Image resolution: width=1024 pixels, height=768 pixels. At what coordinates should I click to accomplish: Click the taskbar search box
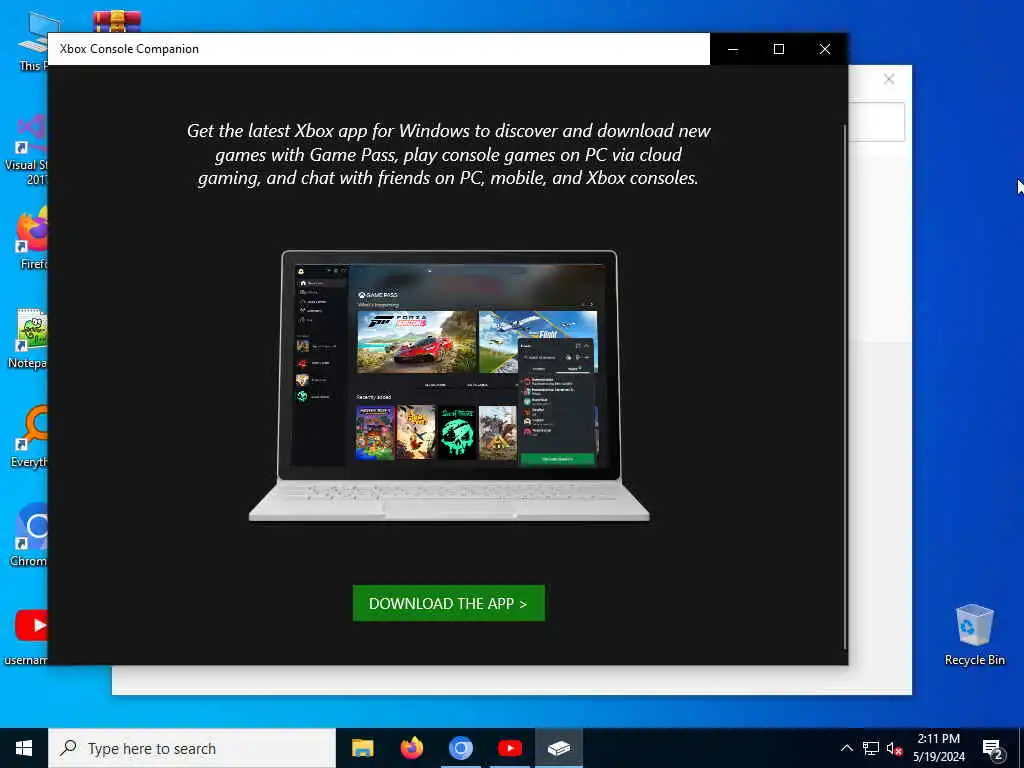[192, 748]
